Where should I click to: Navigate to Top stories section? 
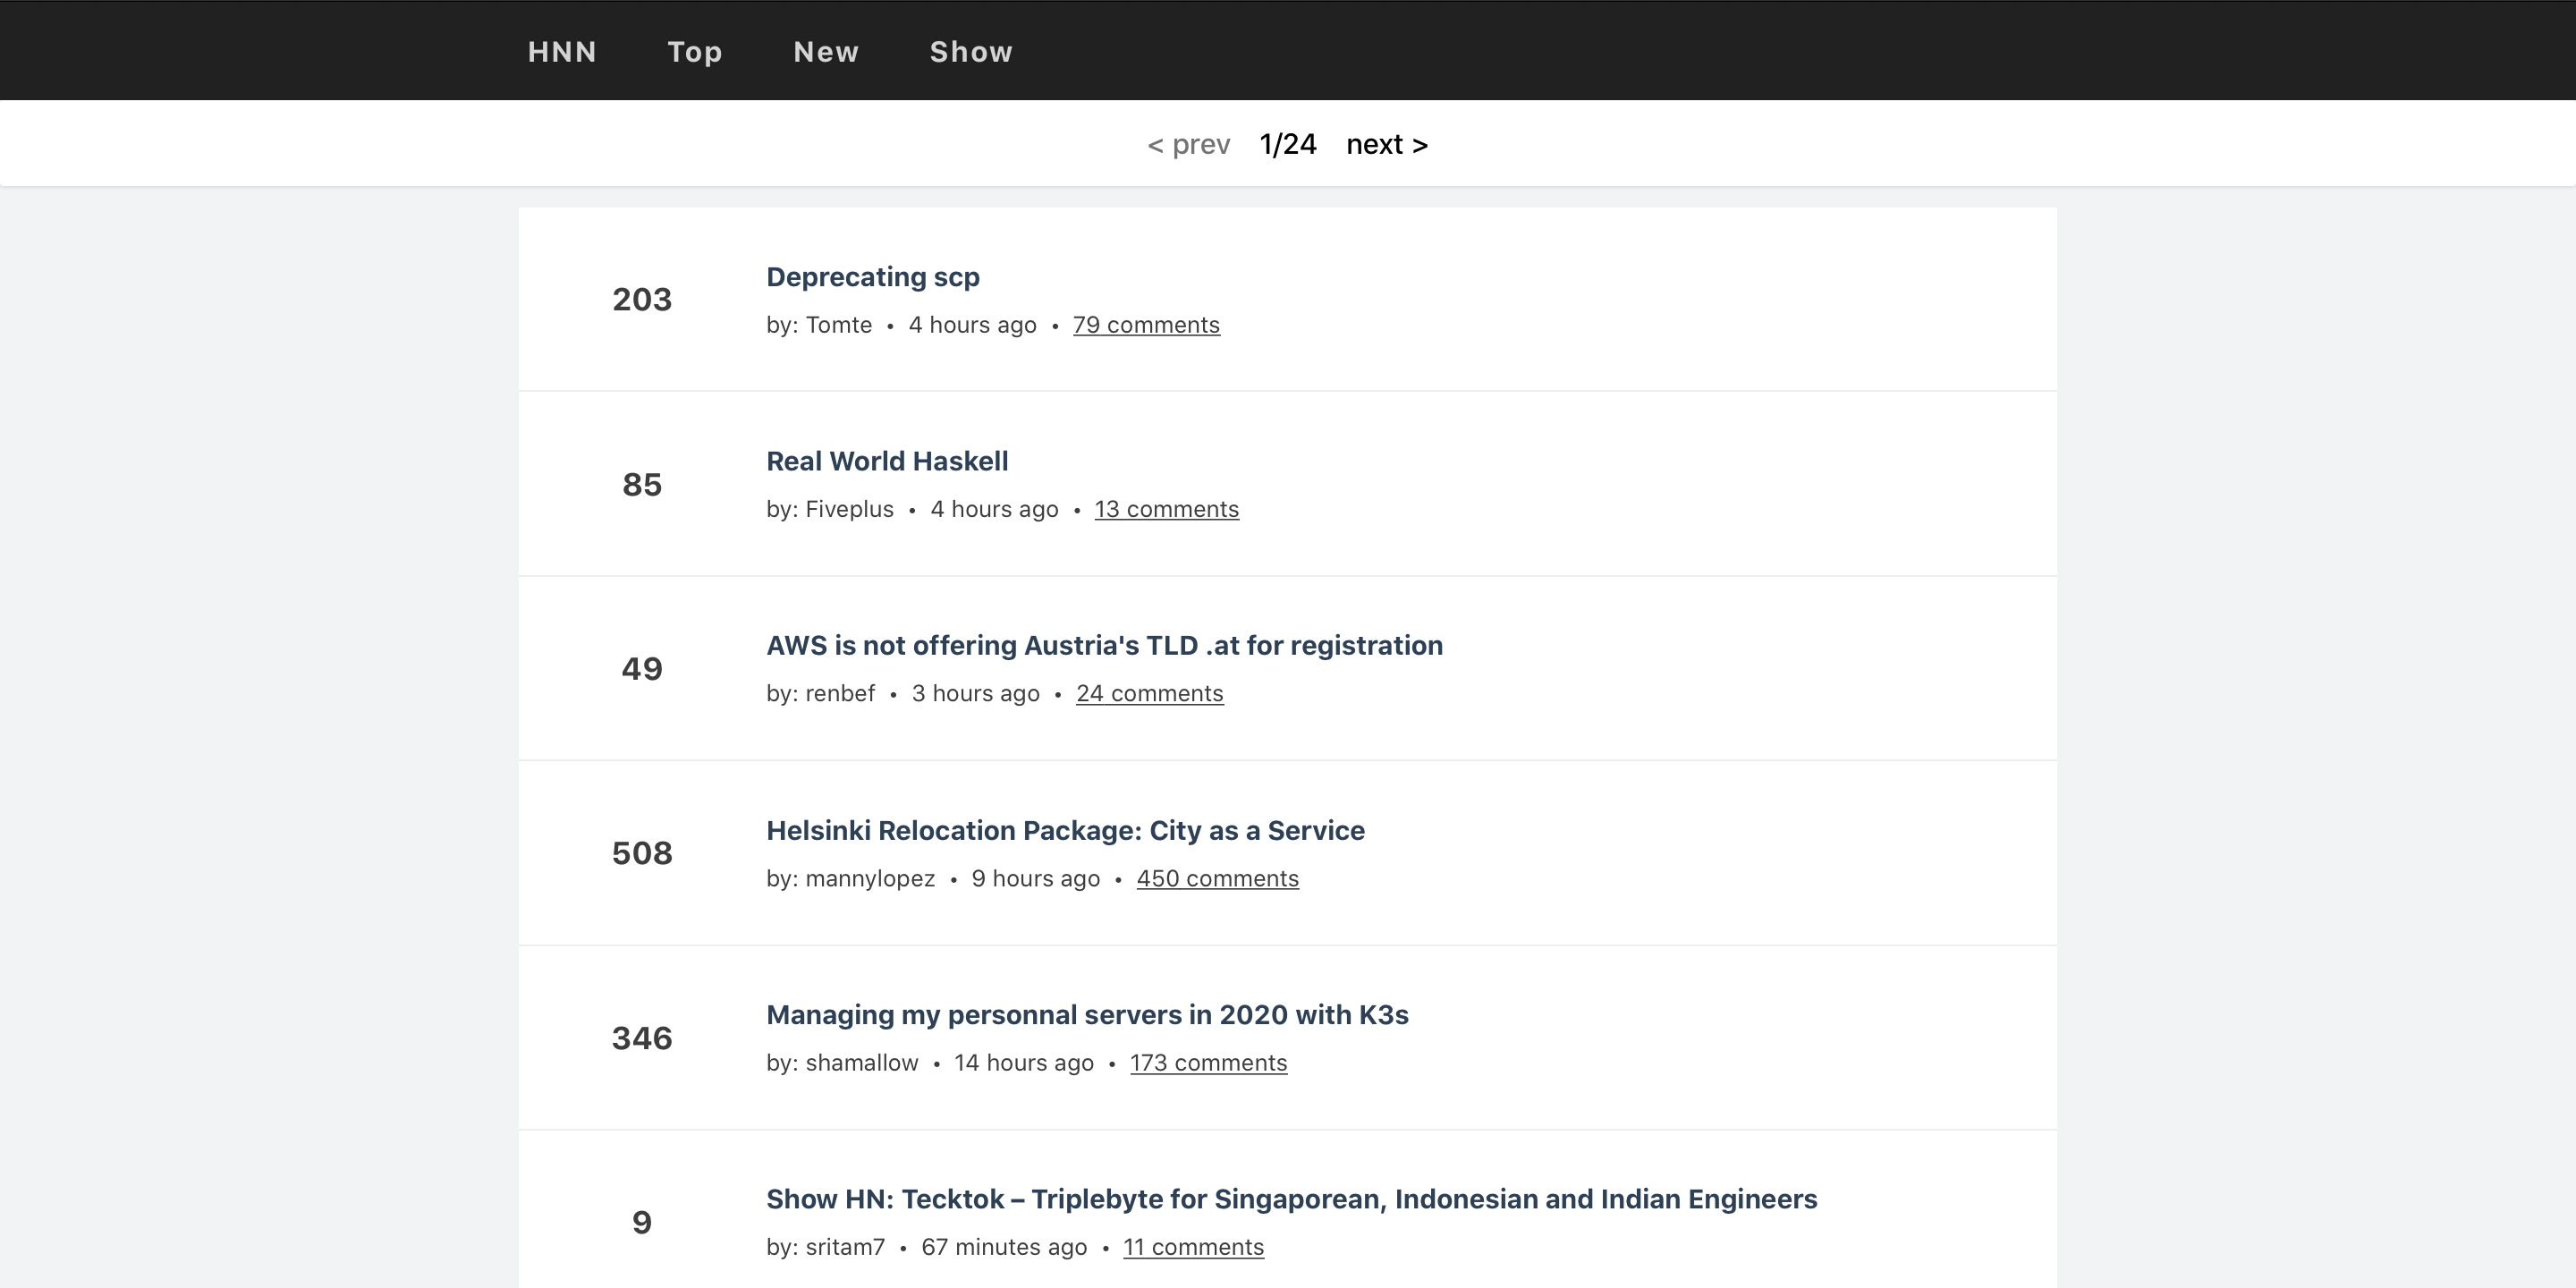[695, 51]
